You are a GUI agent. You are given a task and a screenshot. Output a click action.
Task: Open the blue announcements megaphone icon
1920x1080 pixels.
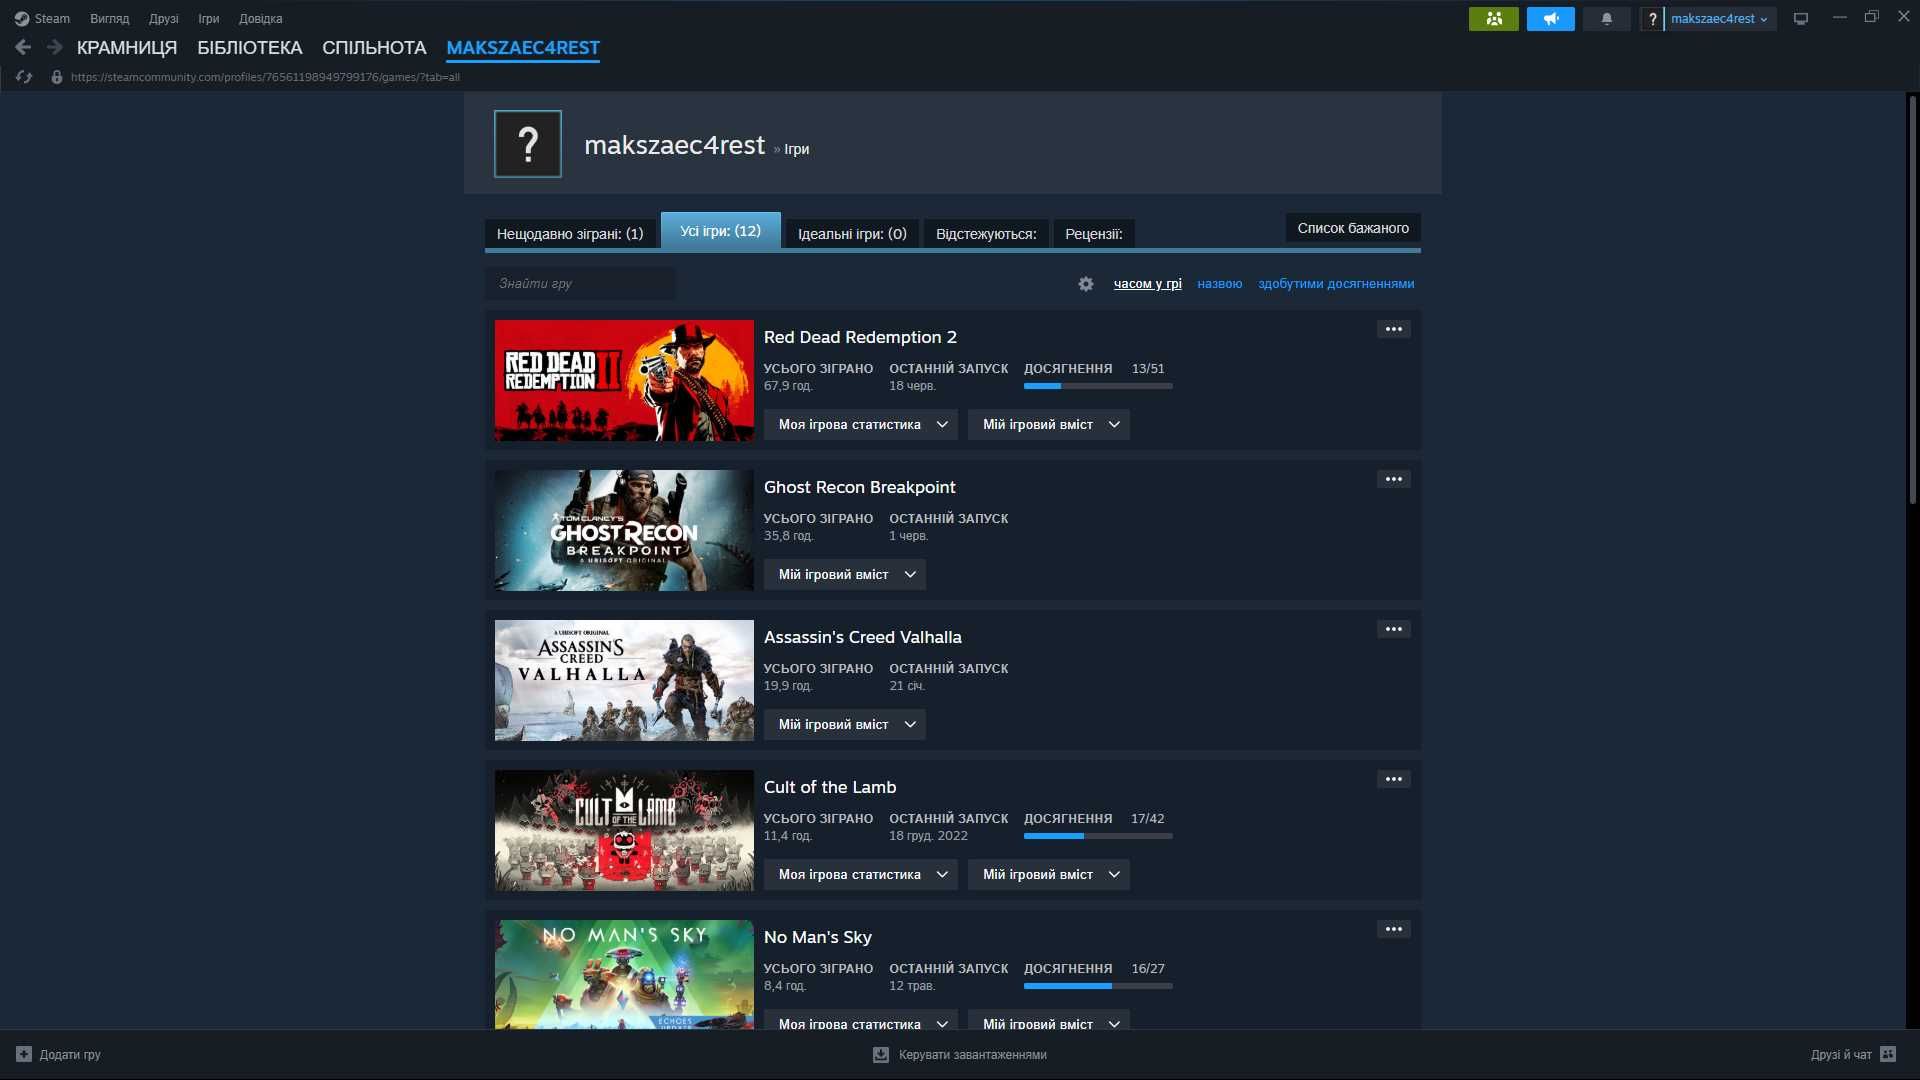1550,18
